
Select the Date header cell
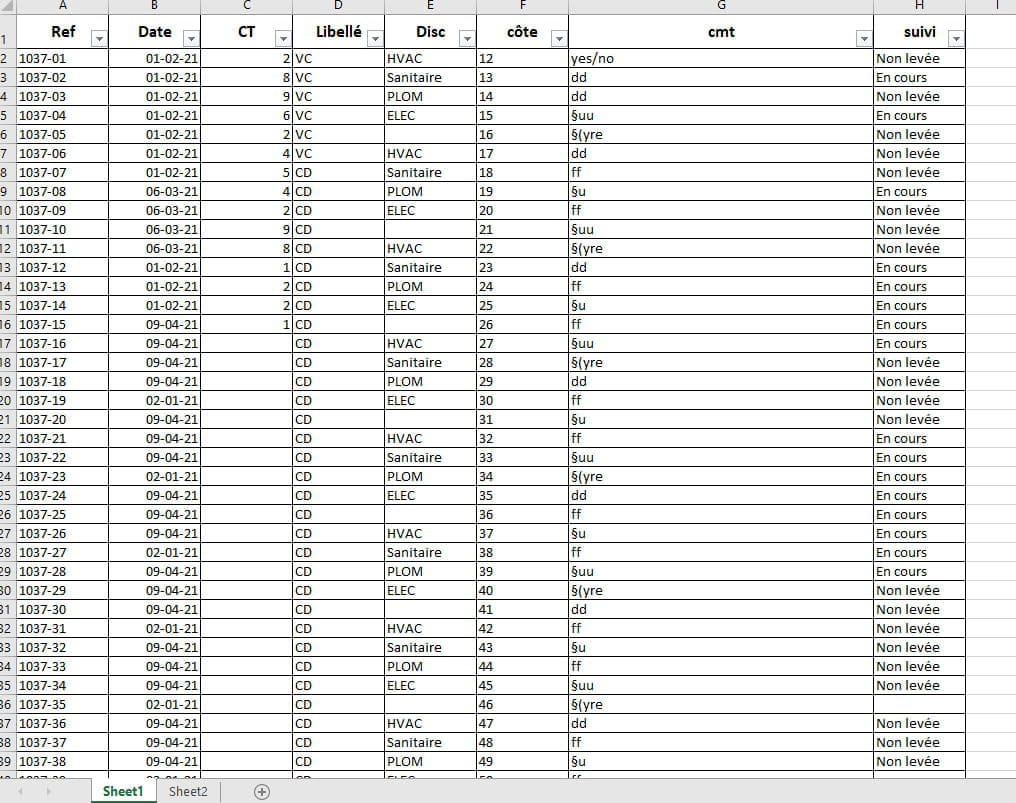point(154,31)
